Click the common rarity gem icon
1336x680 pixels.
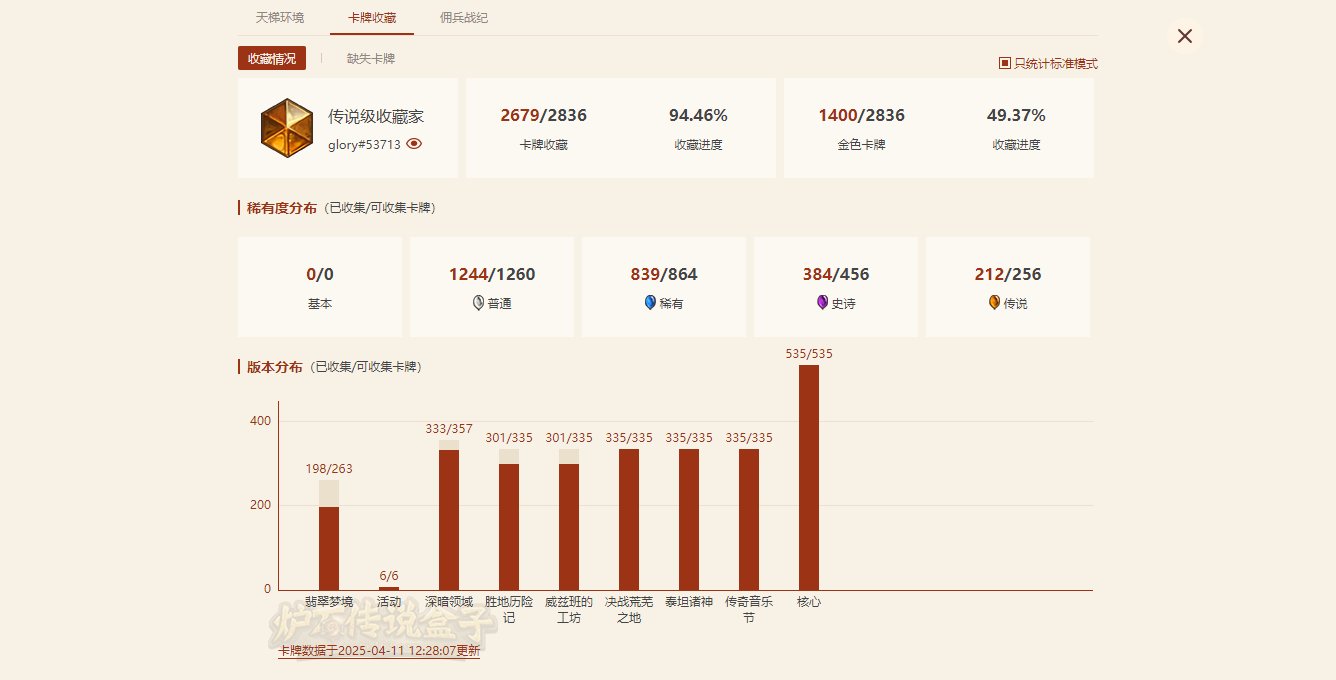tap(478, 302)
